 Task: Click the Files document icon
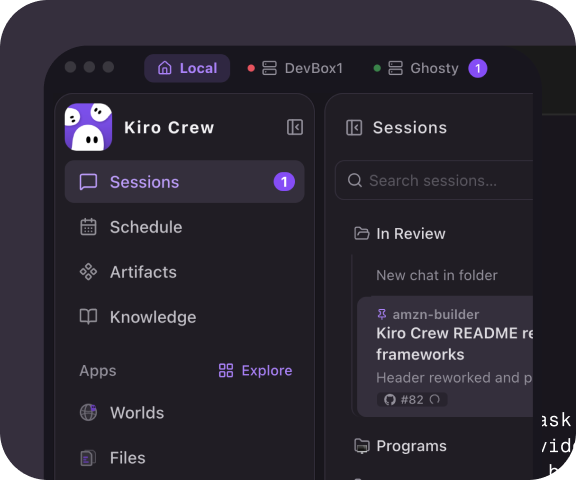(x=88, y=458)
